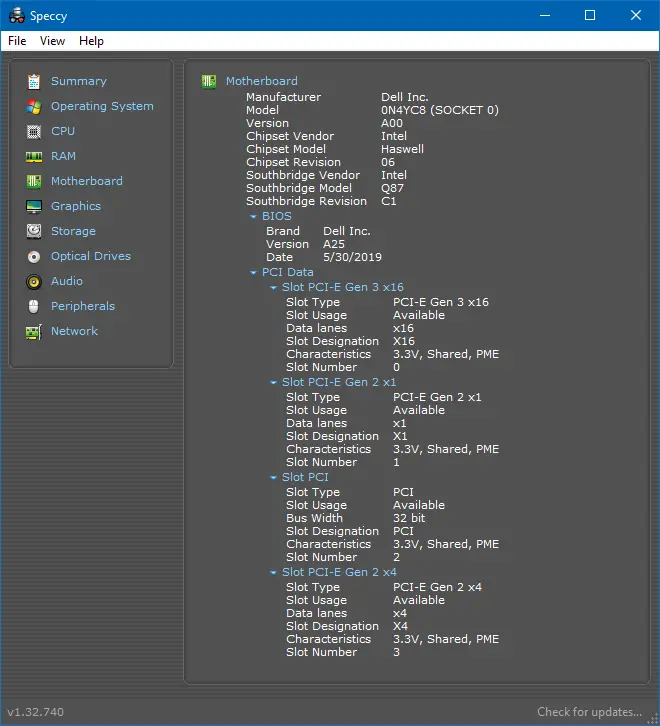The width and height of the screenshot is (660, 726).
Task: Select Southbridge Revision value C1
Action: [x=389, y=201]
